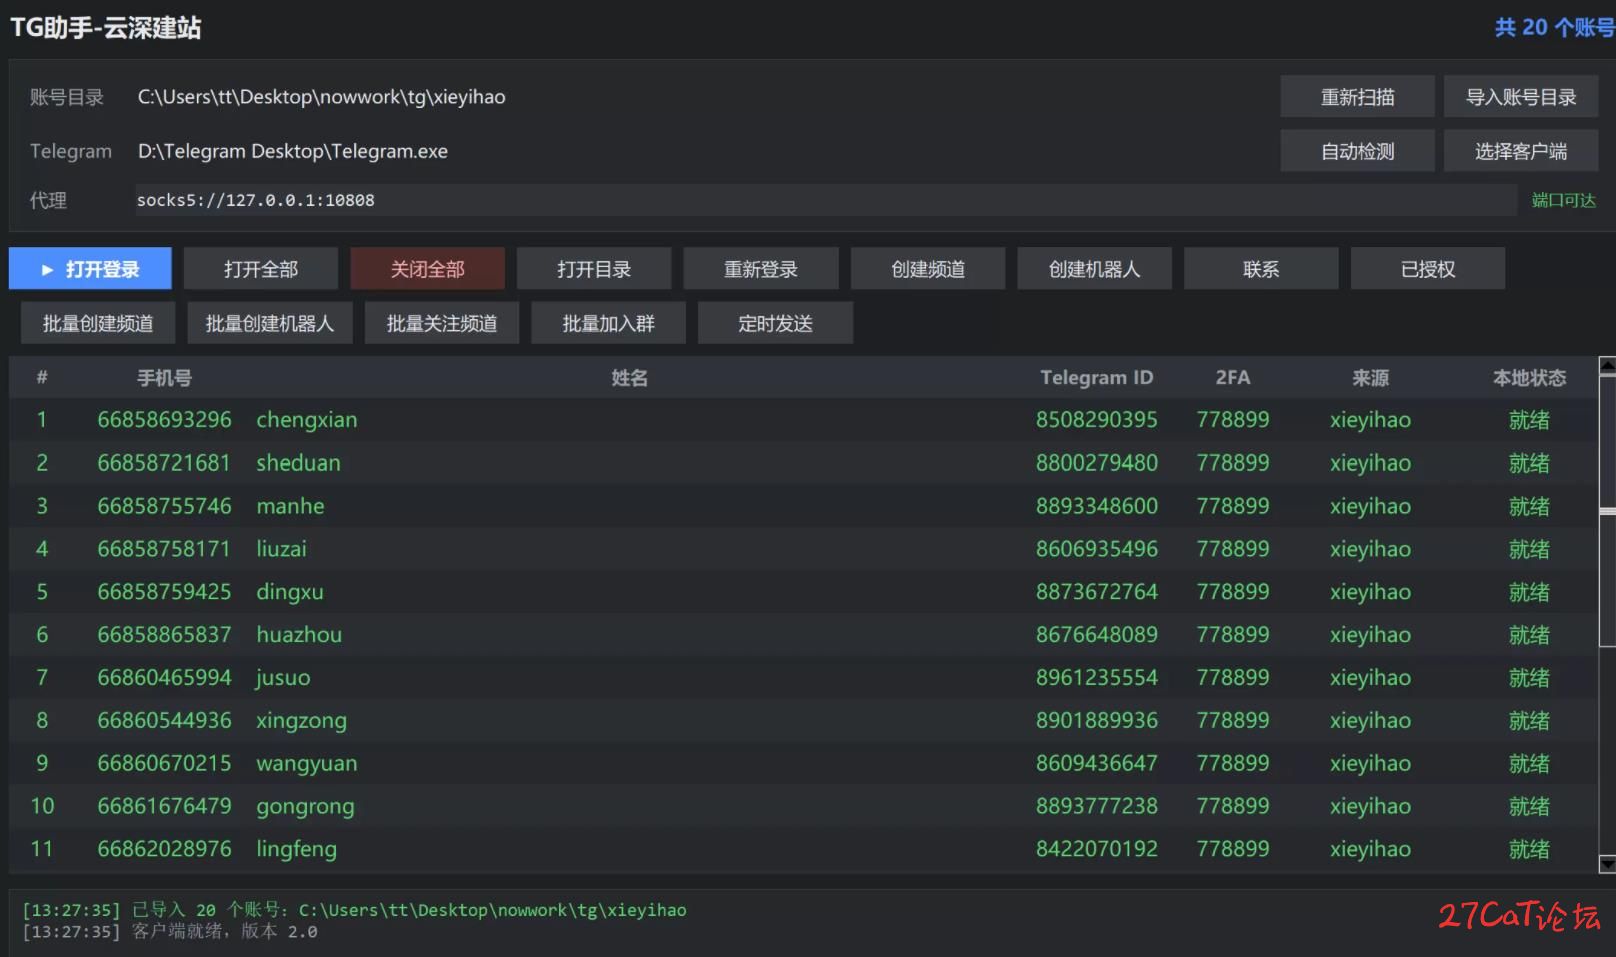Click the scroll-down arrow of the account table

(x=1607, y=864)
